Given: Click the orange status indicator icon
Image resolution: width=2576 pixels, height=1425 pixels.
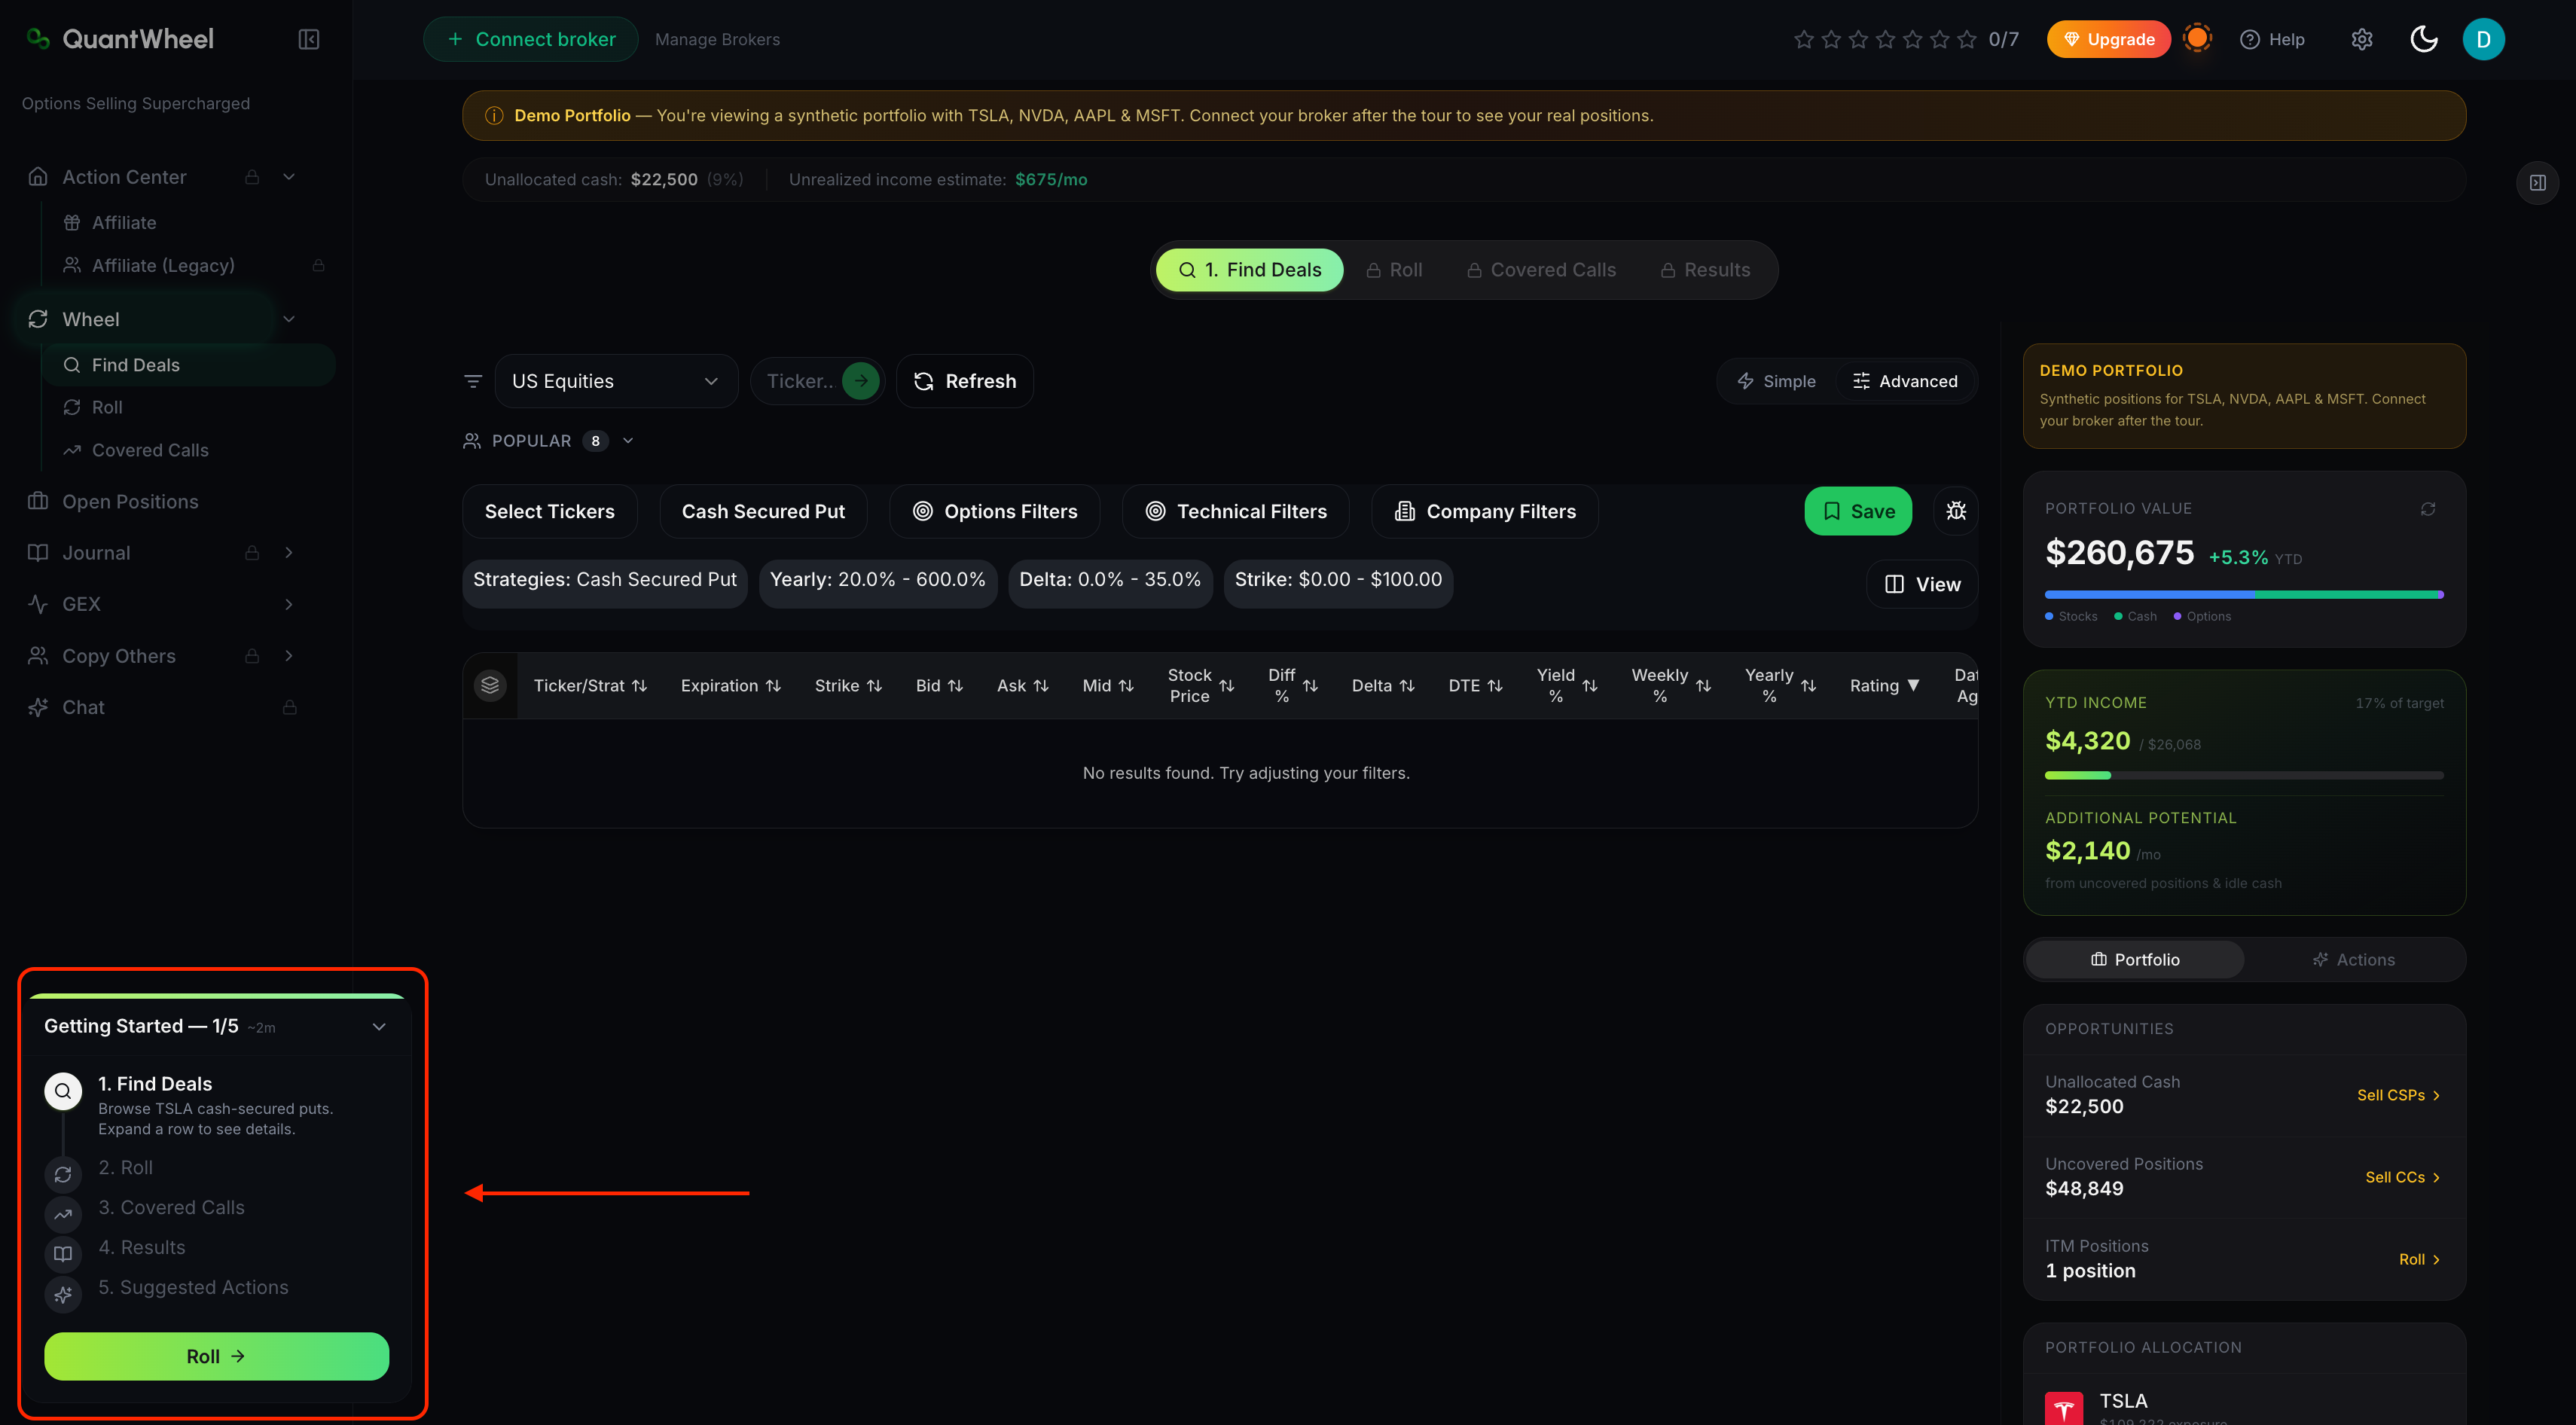Looking at the screenshot, I should tap(2197, 38).
